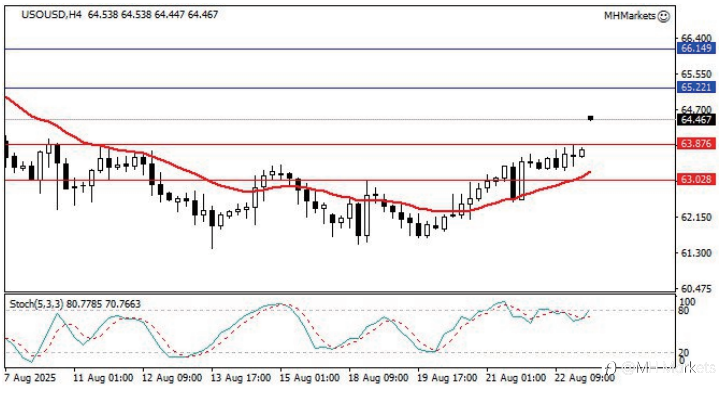
Task: Click the 64.467 current price label
Action: coord(696,120)
